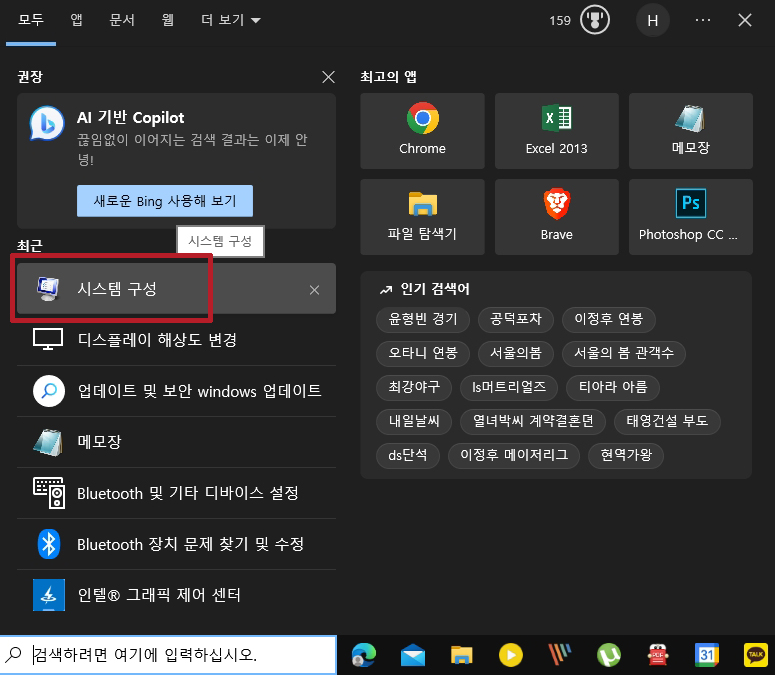Close the search panel with X

745,20
